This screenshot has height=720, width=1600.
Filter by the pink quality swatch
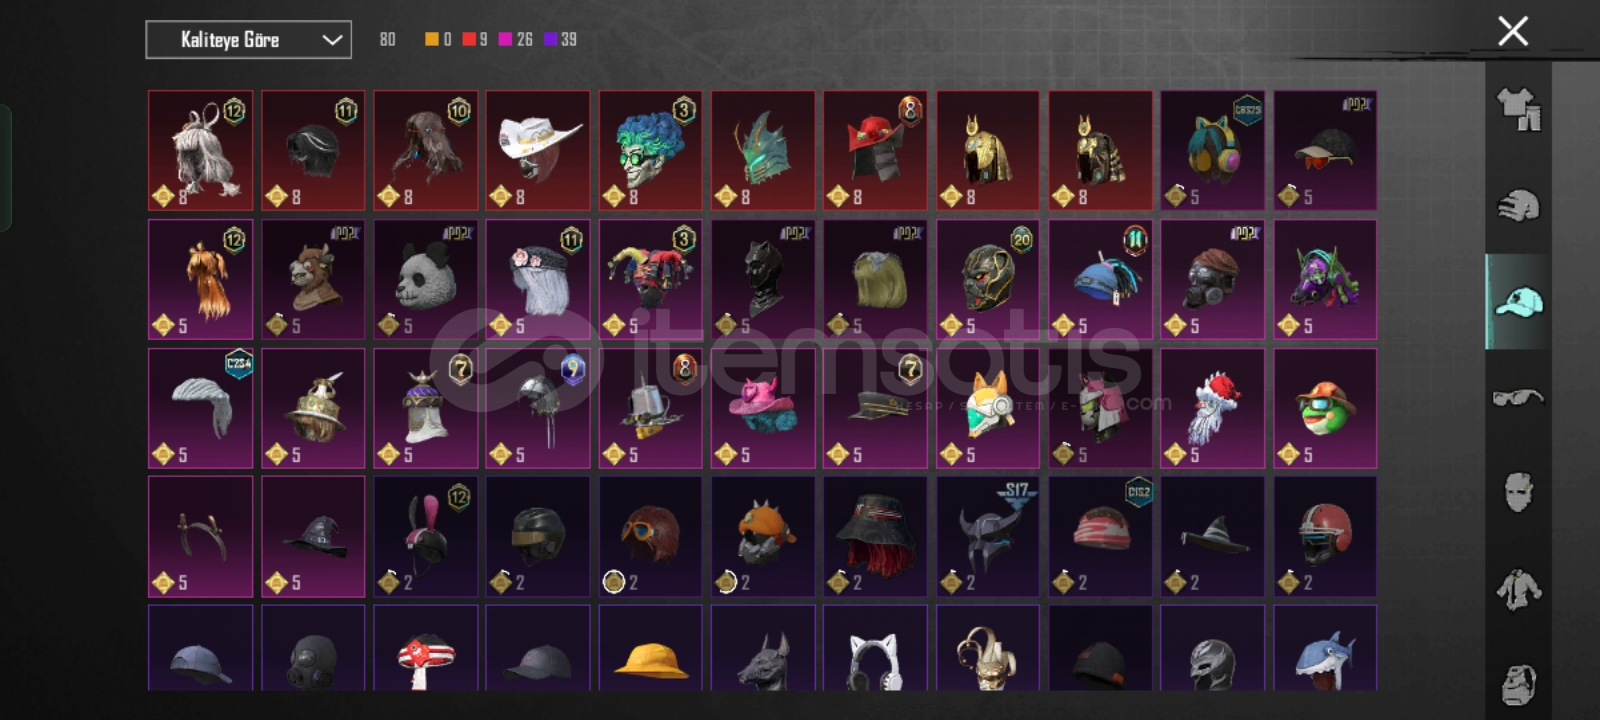(505, 39)
